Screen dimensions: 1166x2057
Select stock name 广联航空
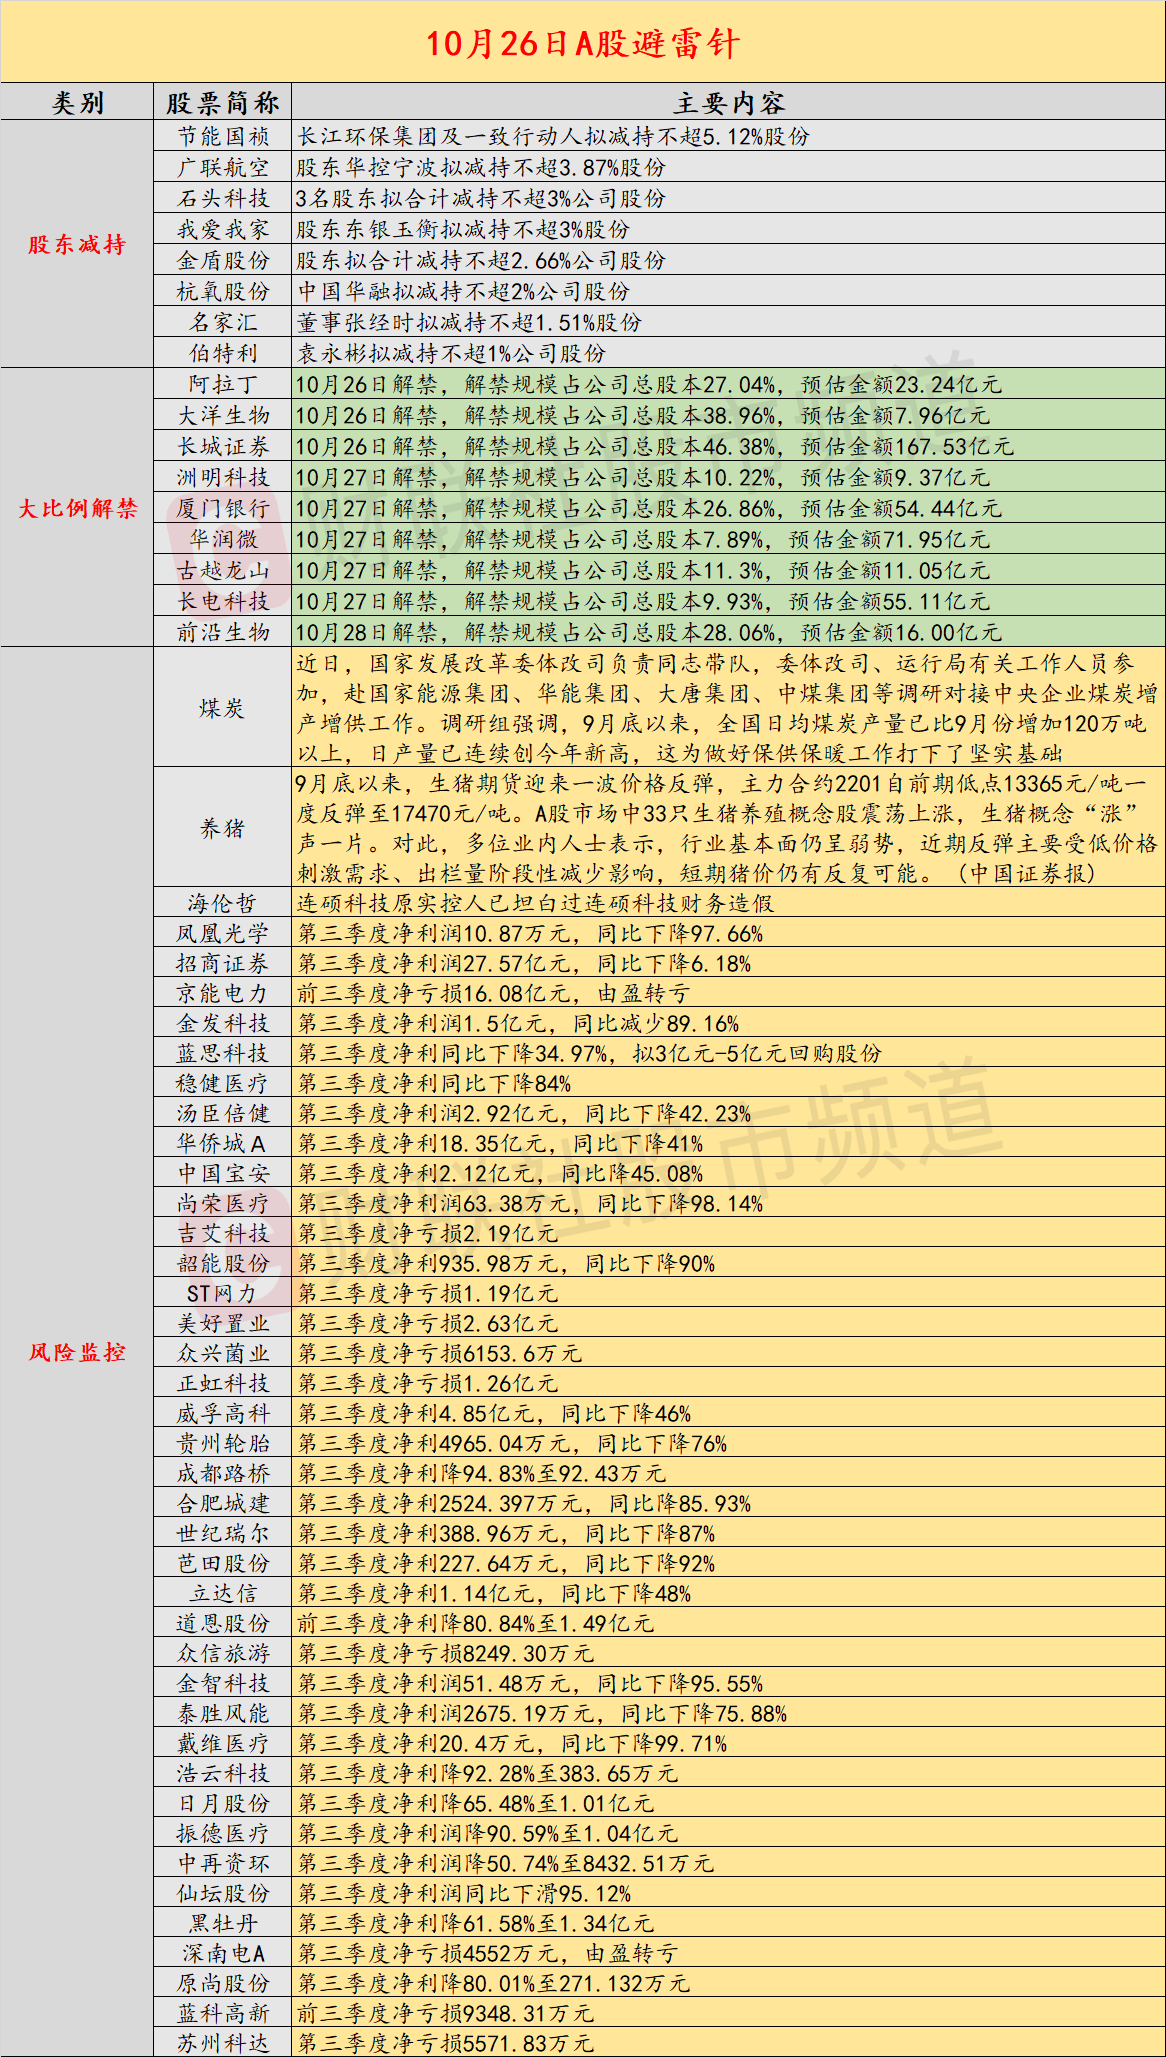pos(223,167)
